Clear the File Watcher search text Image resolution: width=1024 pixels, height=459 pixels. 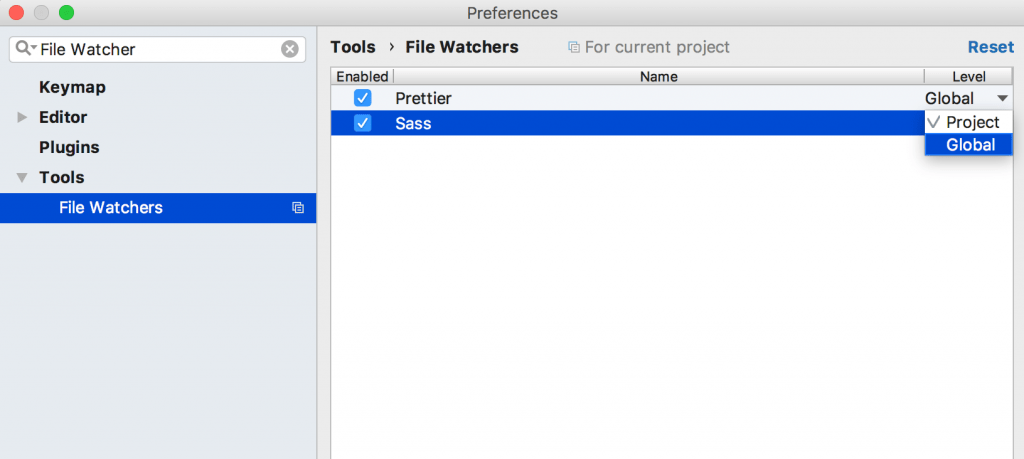point(289,49)
